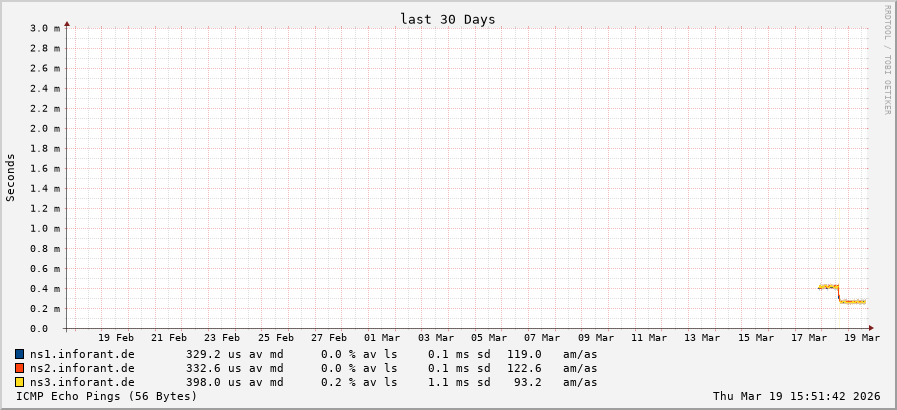Click the blue ns1.inforant.de legend swatch
This screenshot has width=897, height=410.
tap(20, 354)
